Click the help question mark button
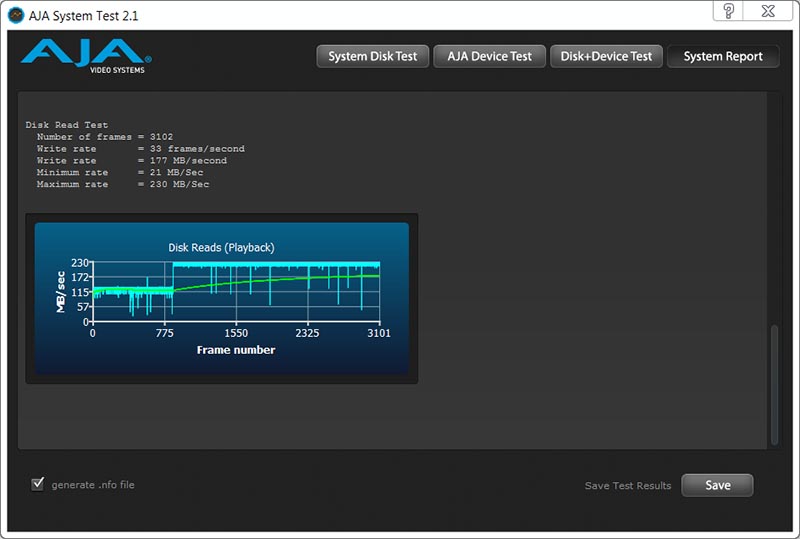 point(729,11)
